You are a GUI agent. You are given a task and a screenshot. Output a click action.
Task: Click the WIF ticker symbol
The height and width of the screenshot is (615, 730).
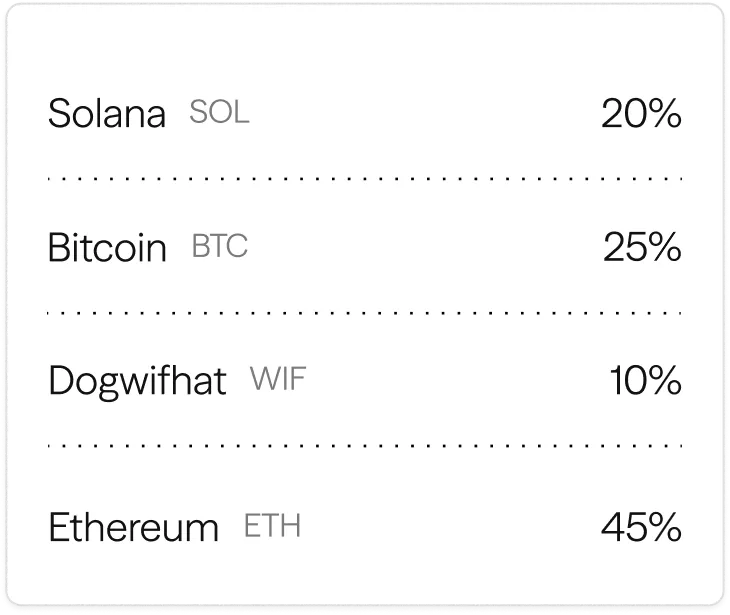(x=277, y=380)
